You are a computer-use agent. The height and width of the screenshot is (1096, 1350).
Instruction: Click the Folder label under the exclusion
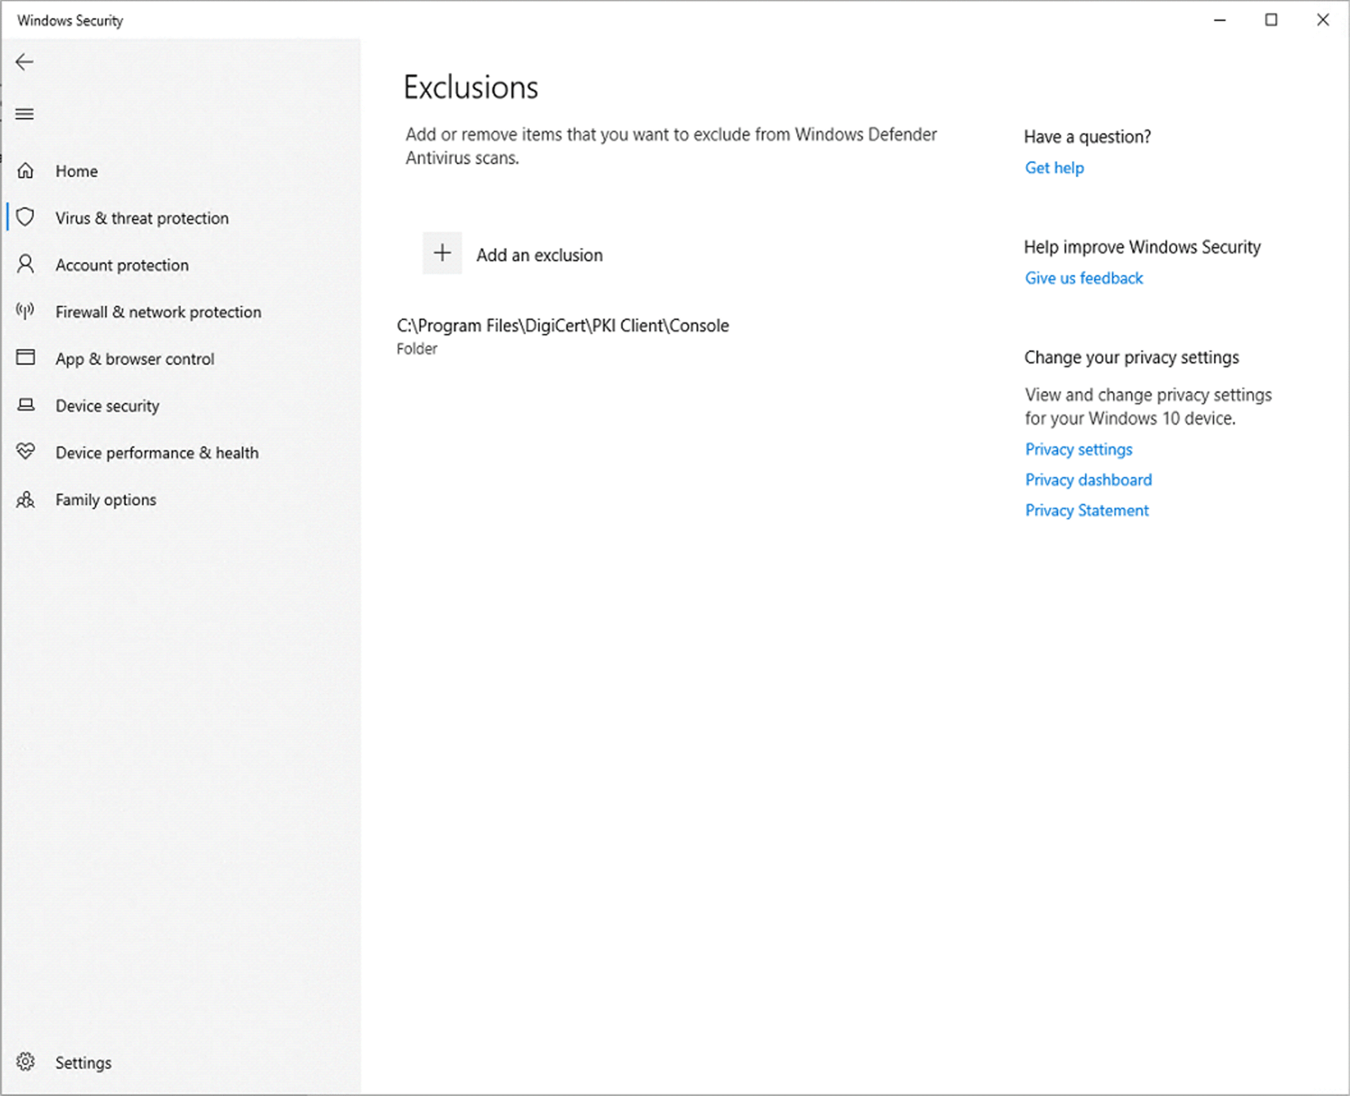pos(417,349)
